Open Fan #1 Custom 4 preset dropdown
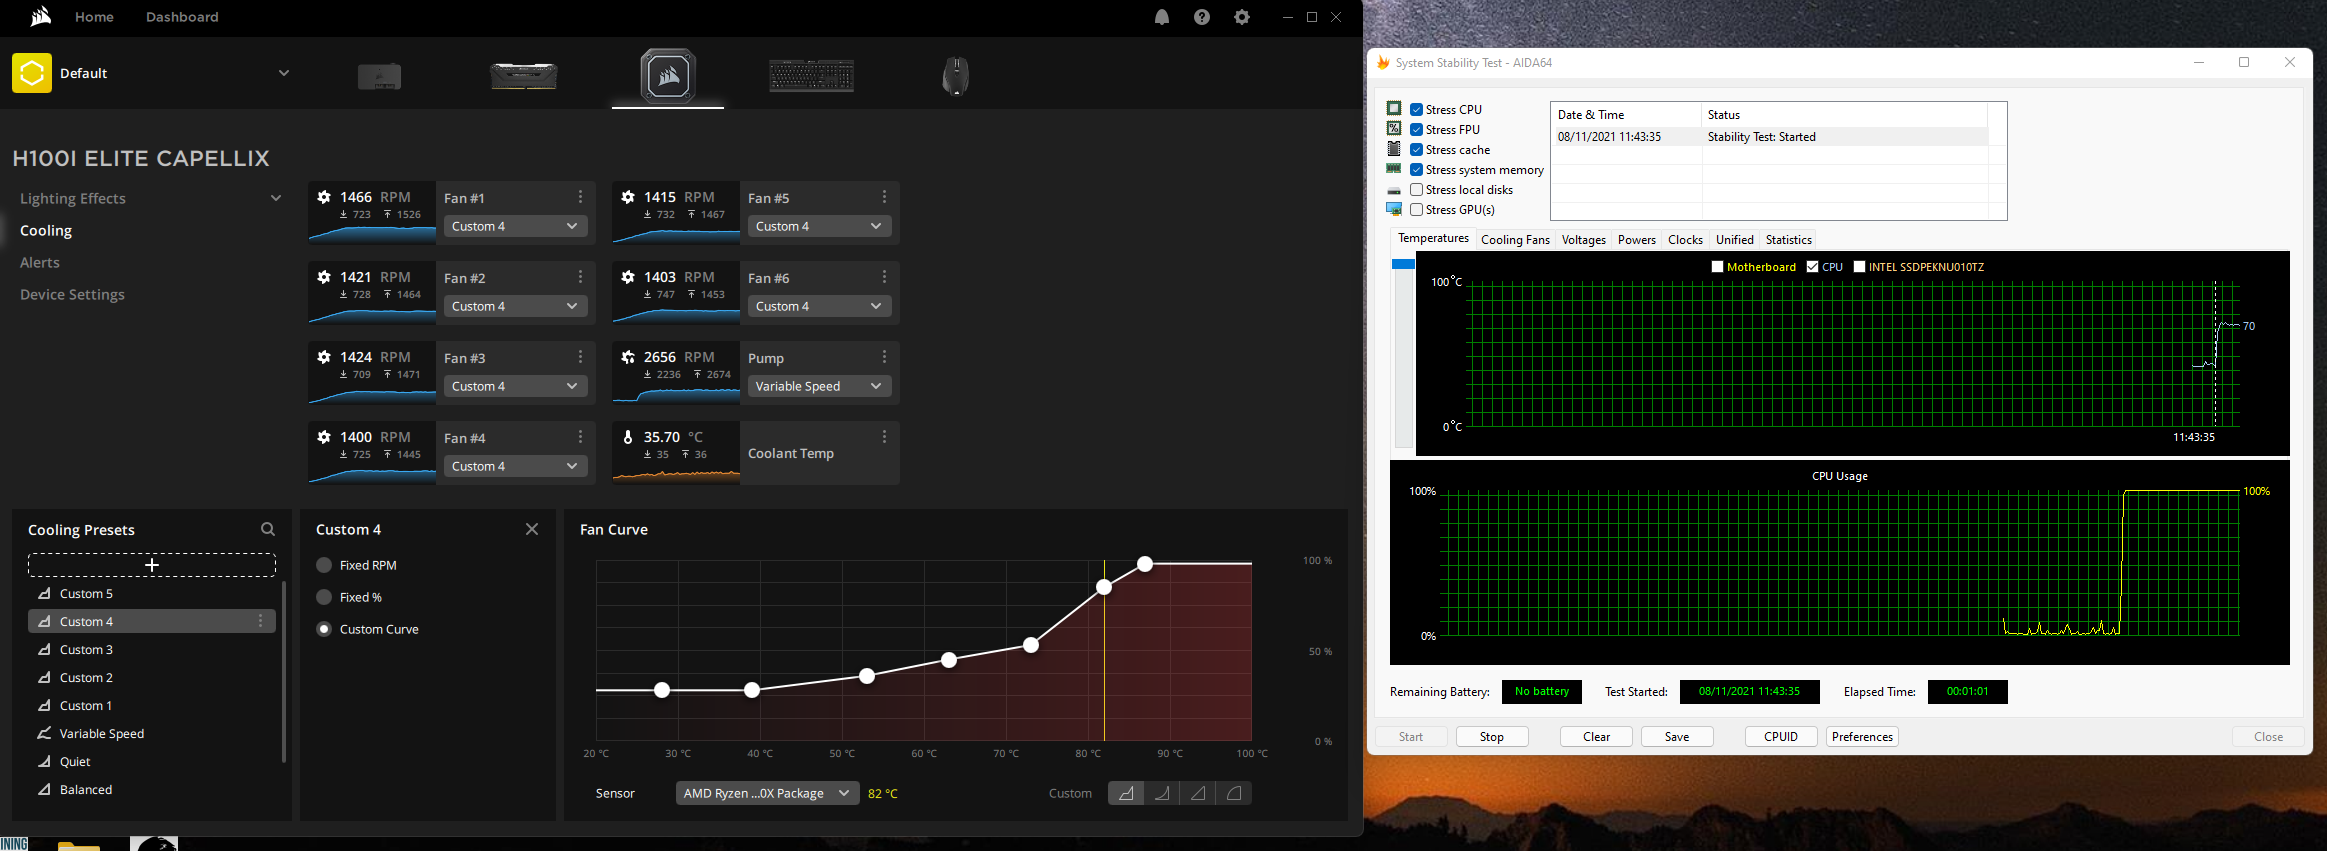 click(515, 226)
